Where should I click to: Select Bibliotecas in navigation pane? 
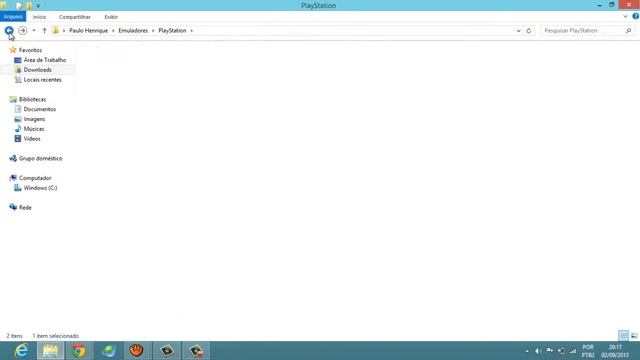[x=32, y=99]
